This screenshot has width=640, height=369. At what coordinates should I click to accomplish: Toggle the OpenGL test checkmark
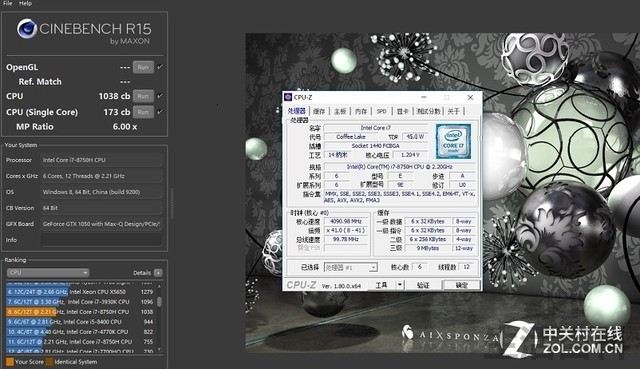click(x=160, y=67)
